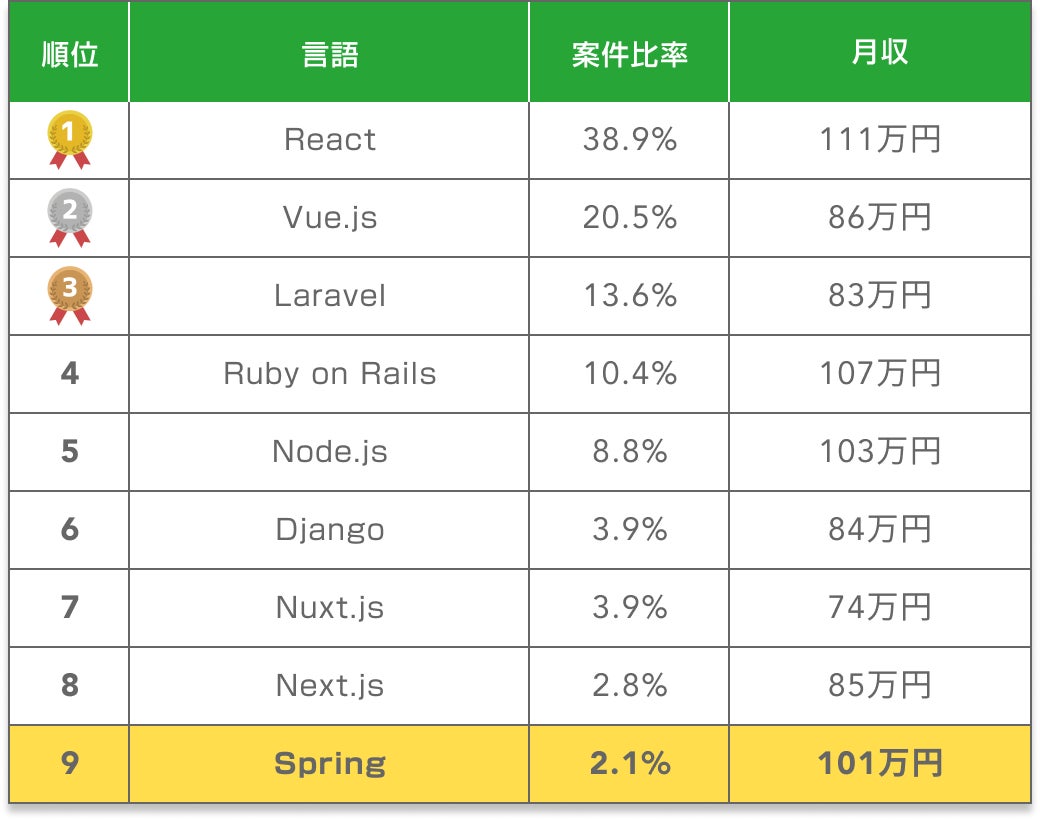1040x820 pixels.
Task: Select the React language cell
Action: [329, 139]
